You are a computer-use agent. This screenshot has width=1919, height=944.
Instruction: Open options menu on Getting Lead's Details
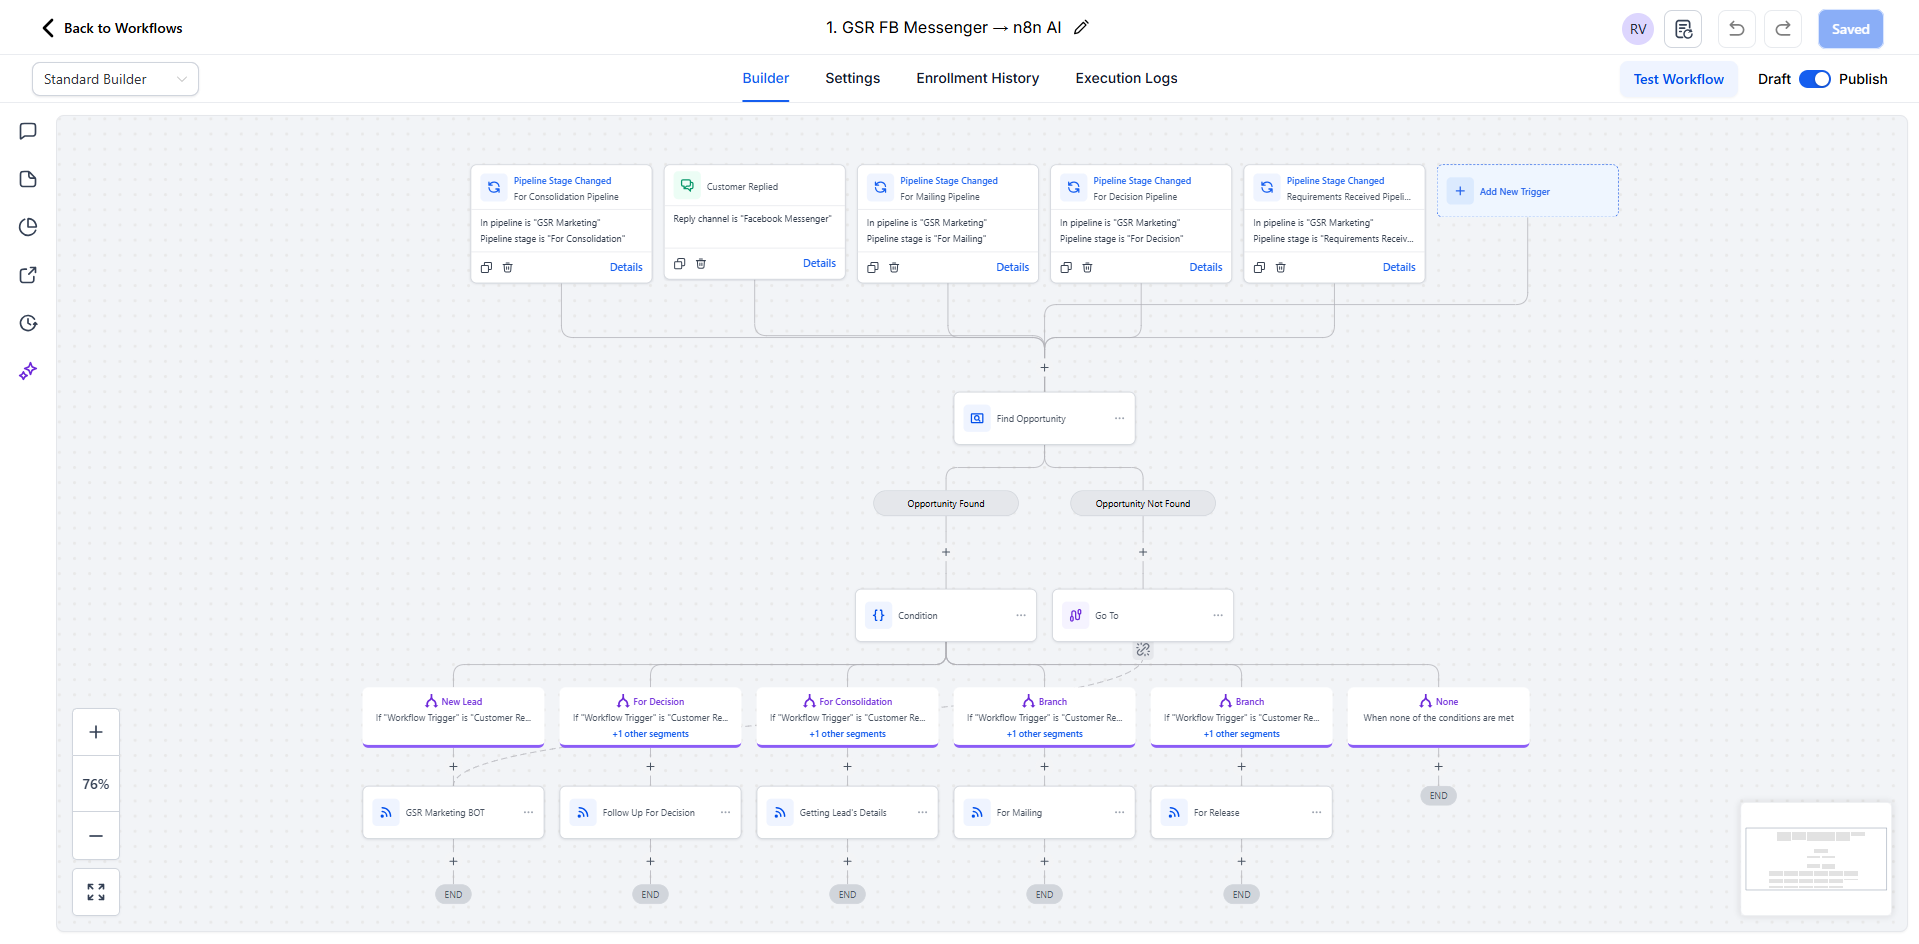click(x=922, y=812)
